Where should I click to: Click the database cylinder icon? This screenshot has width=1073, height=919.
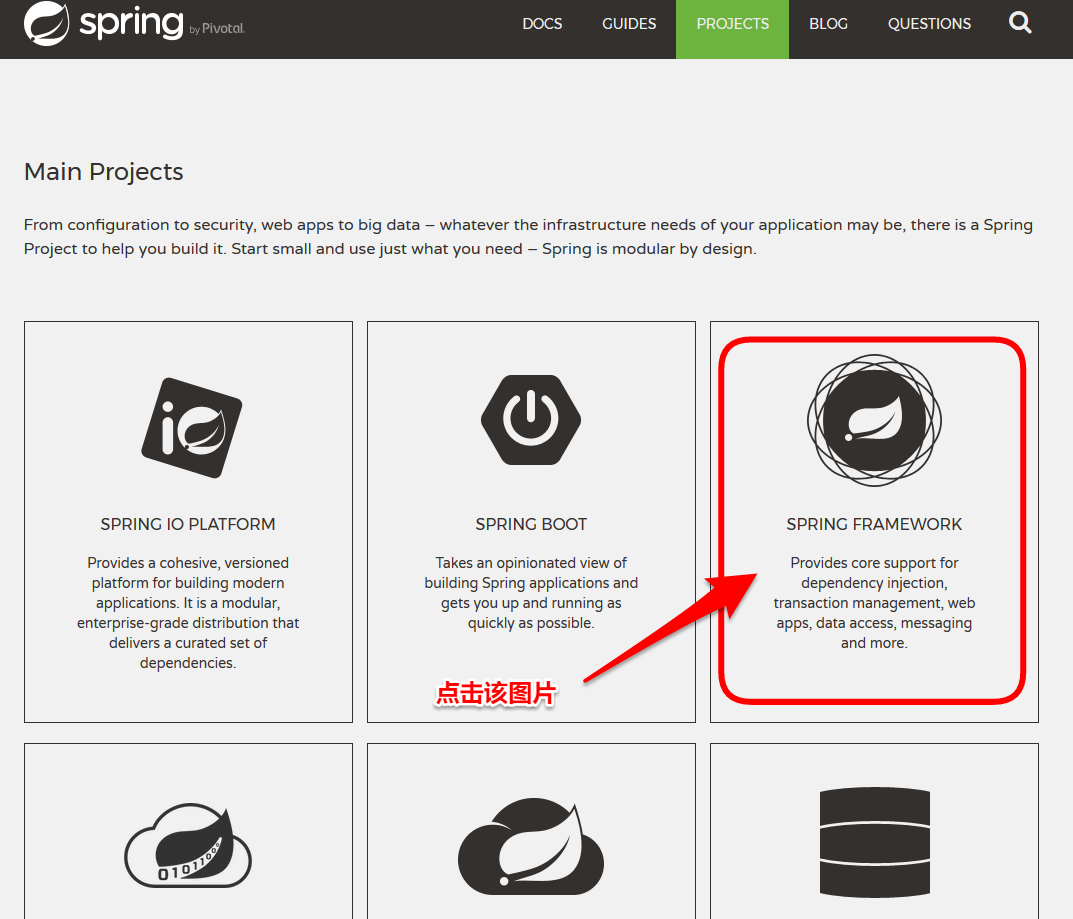click(875, 842)
